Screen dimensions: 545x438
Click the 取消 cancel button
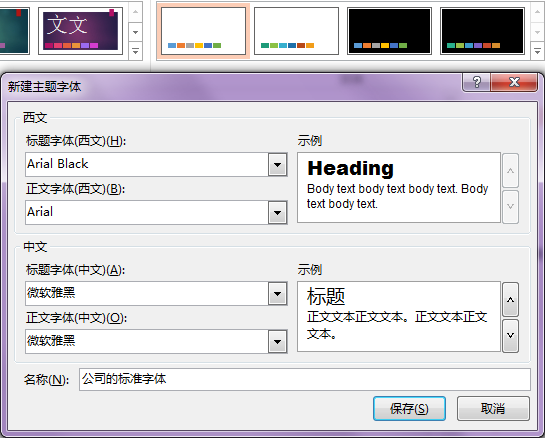pos(493,408)
